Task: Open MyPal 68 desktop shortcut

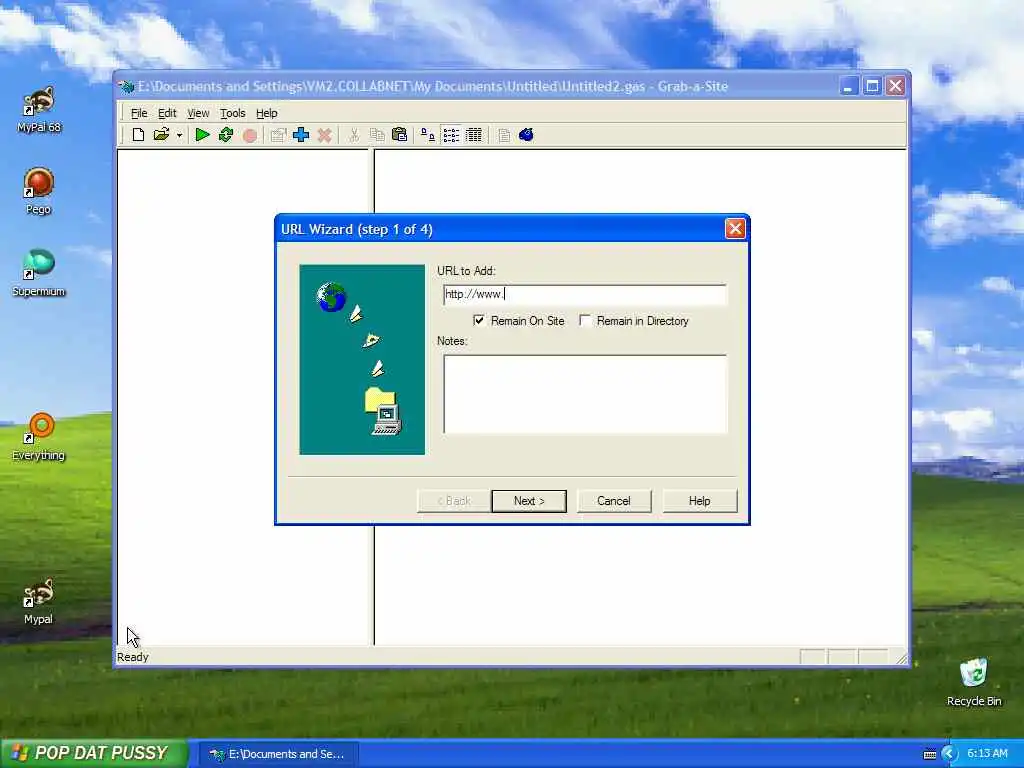Action: pos(39,110)
